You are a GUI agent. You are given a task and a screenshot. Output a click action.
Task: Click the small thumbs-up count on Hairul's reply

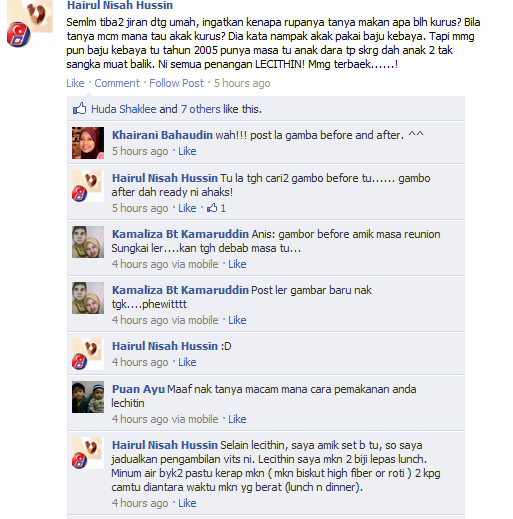click(x=216, y=208)
